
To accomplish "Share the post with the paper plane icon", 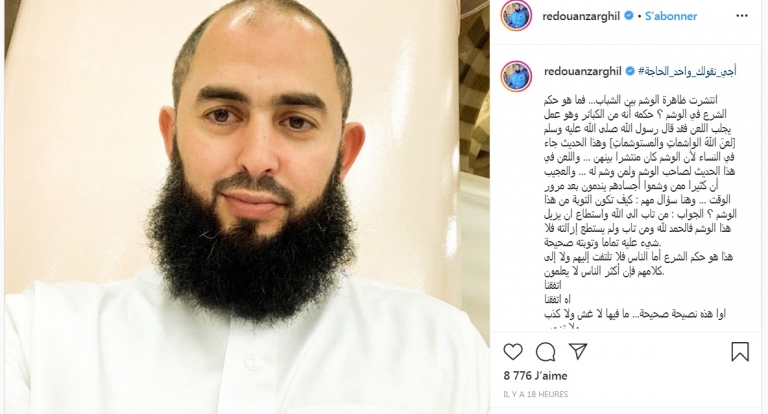I will (577, 351).
